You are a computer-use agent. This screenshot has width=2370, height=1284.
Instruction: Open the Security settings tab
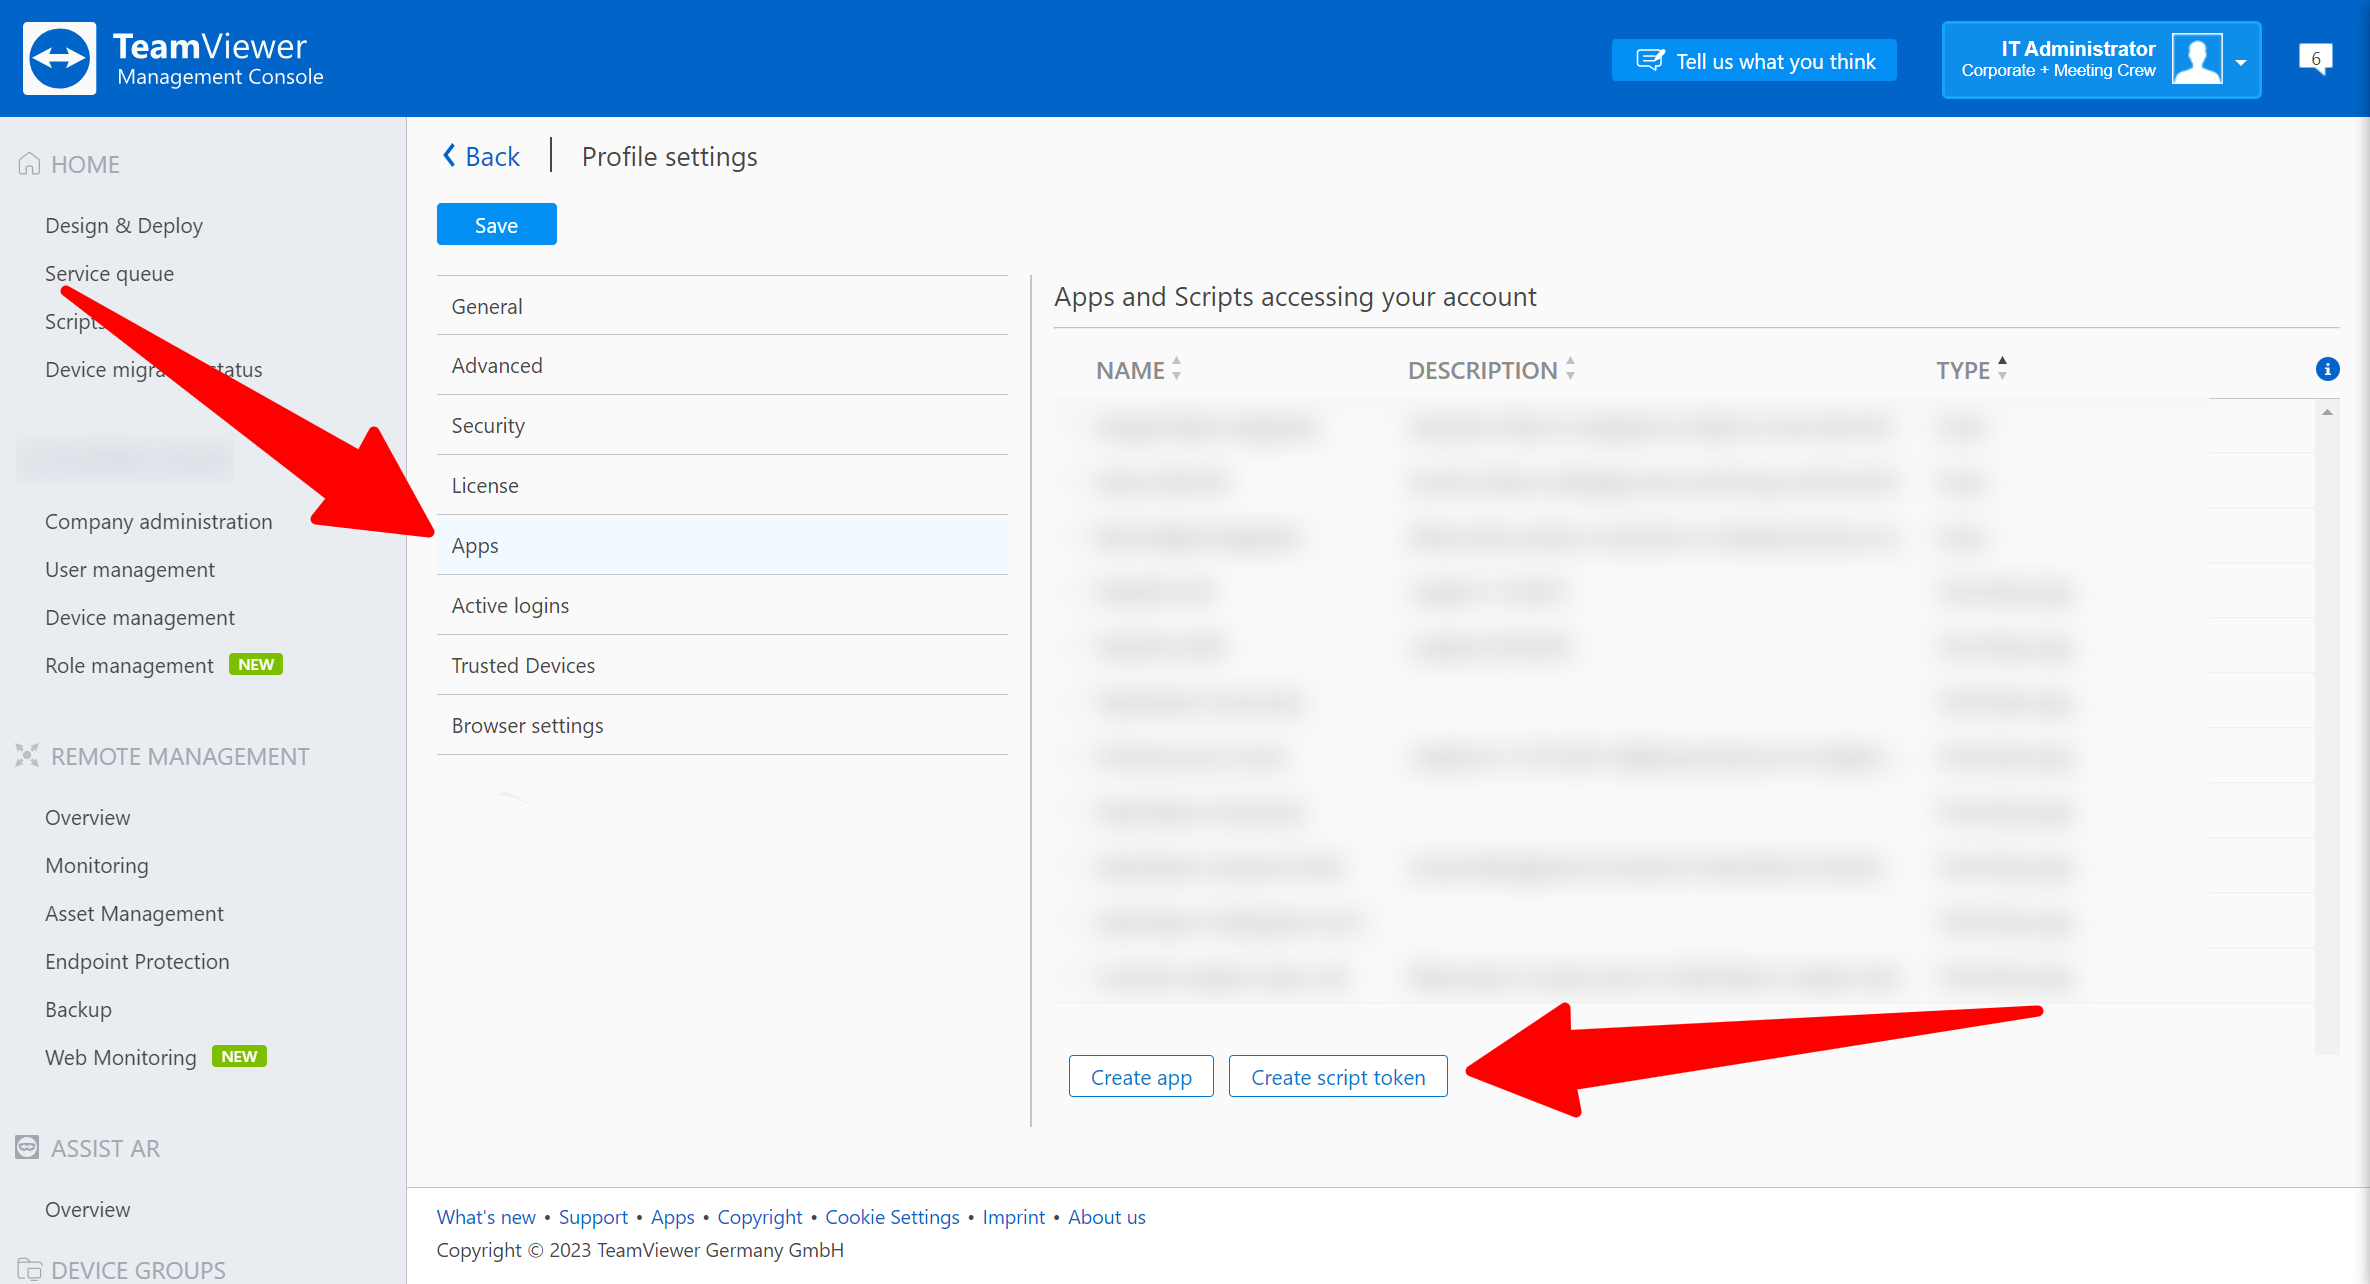click(722, 425)
